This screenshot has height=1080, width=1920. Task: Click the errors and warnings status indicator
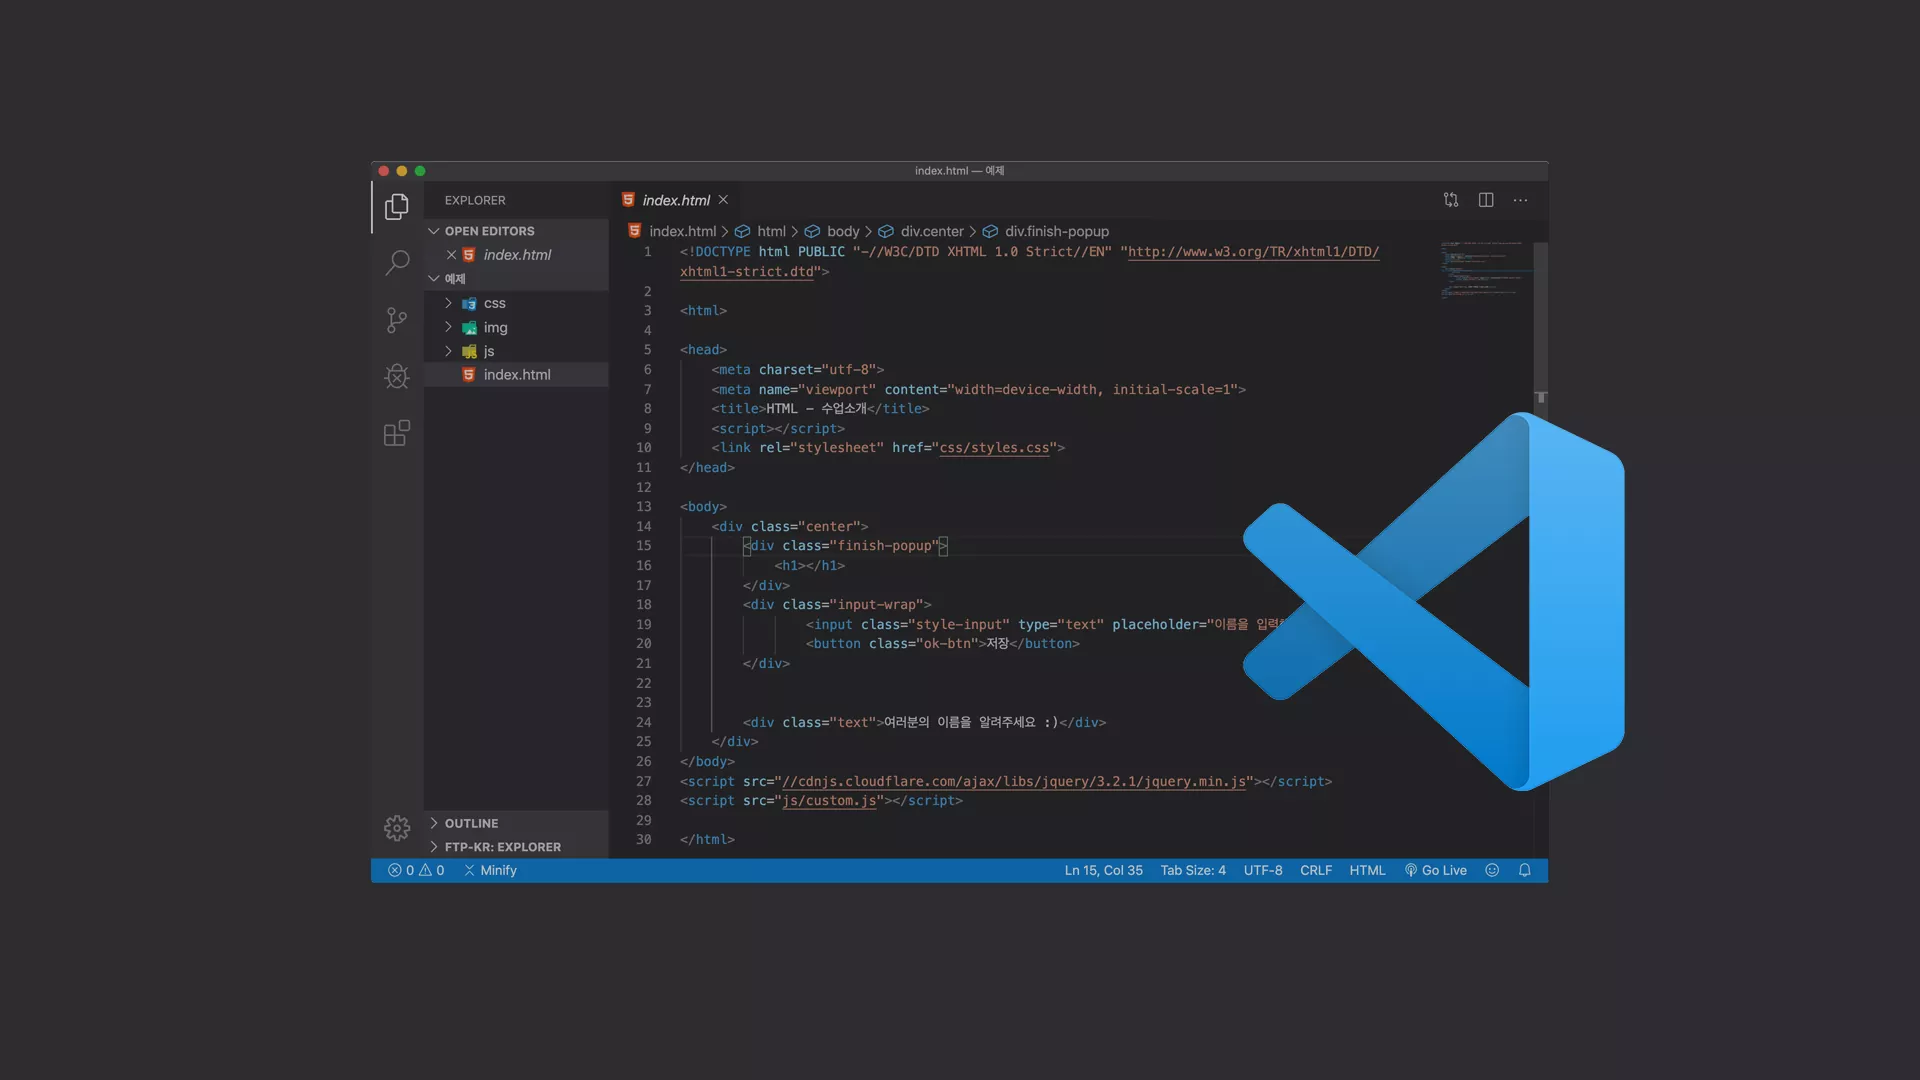coord(416,871)
